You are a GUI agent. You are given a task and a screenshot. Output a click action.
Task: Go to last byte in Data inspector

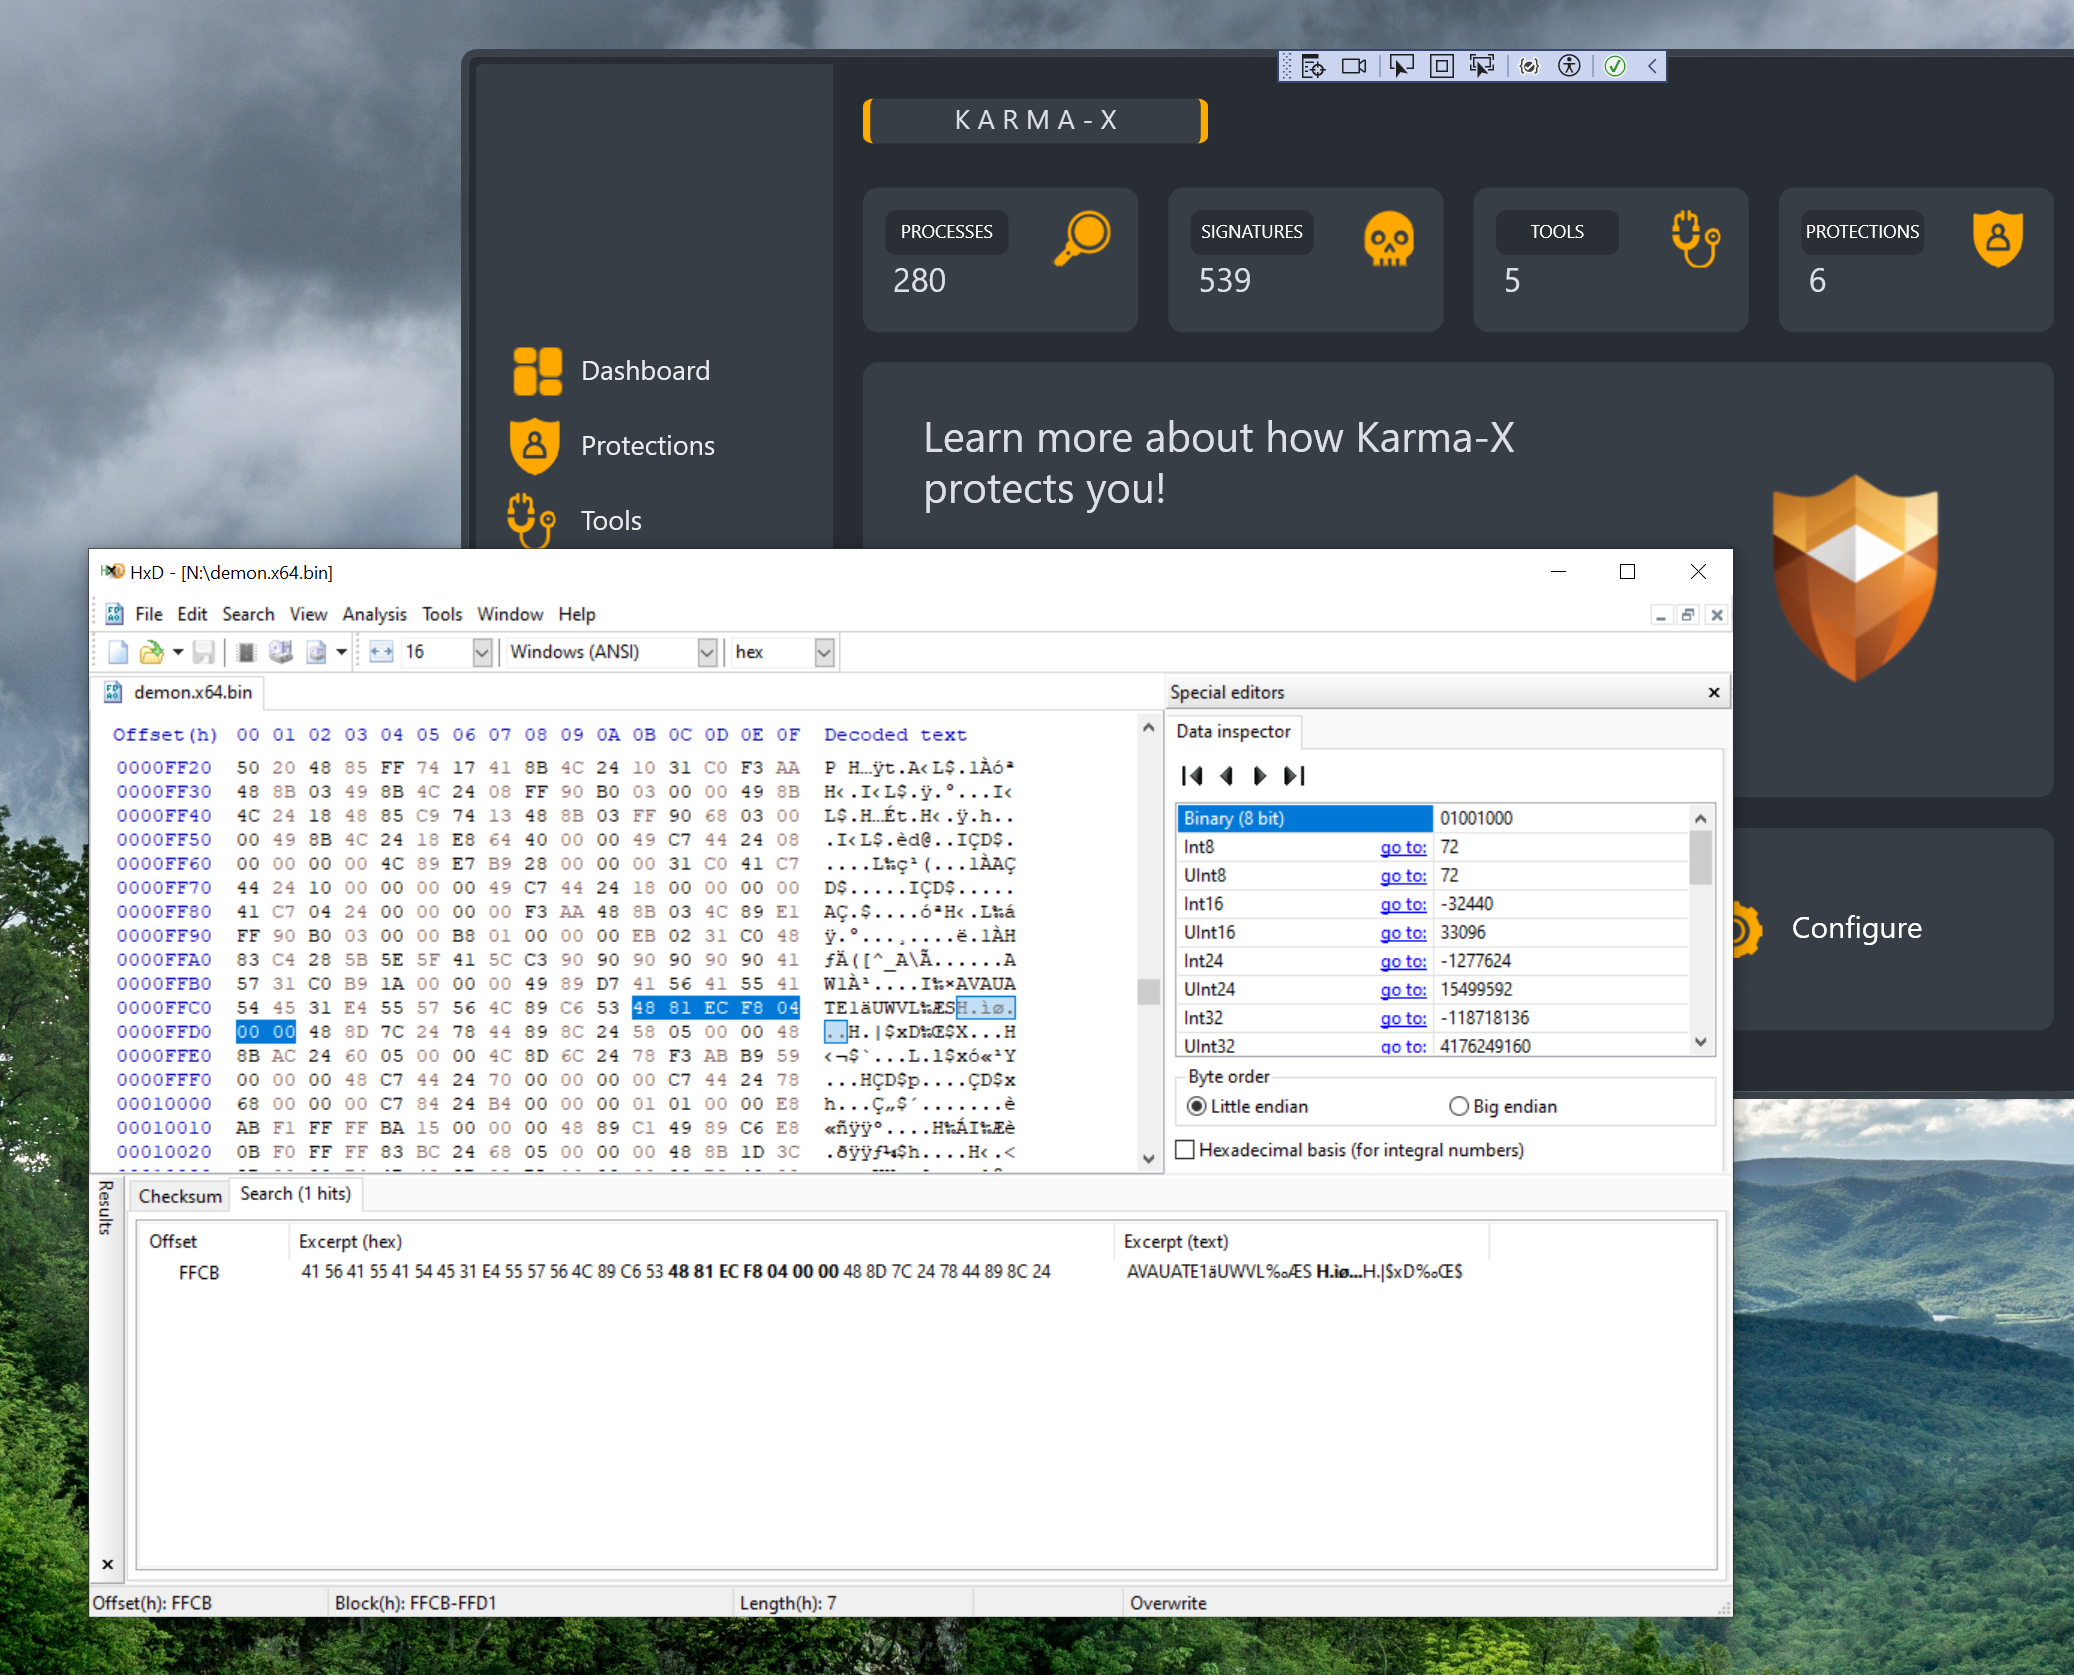[x=1295, y=776]
